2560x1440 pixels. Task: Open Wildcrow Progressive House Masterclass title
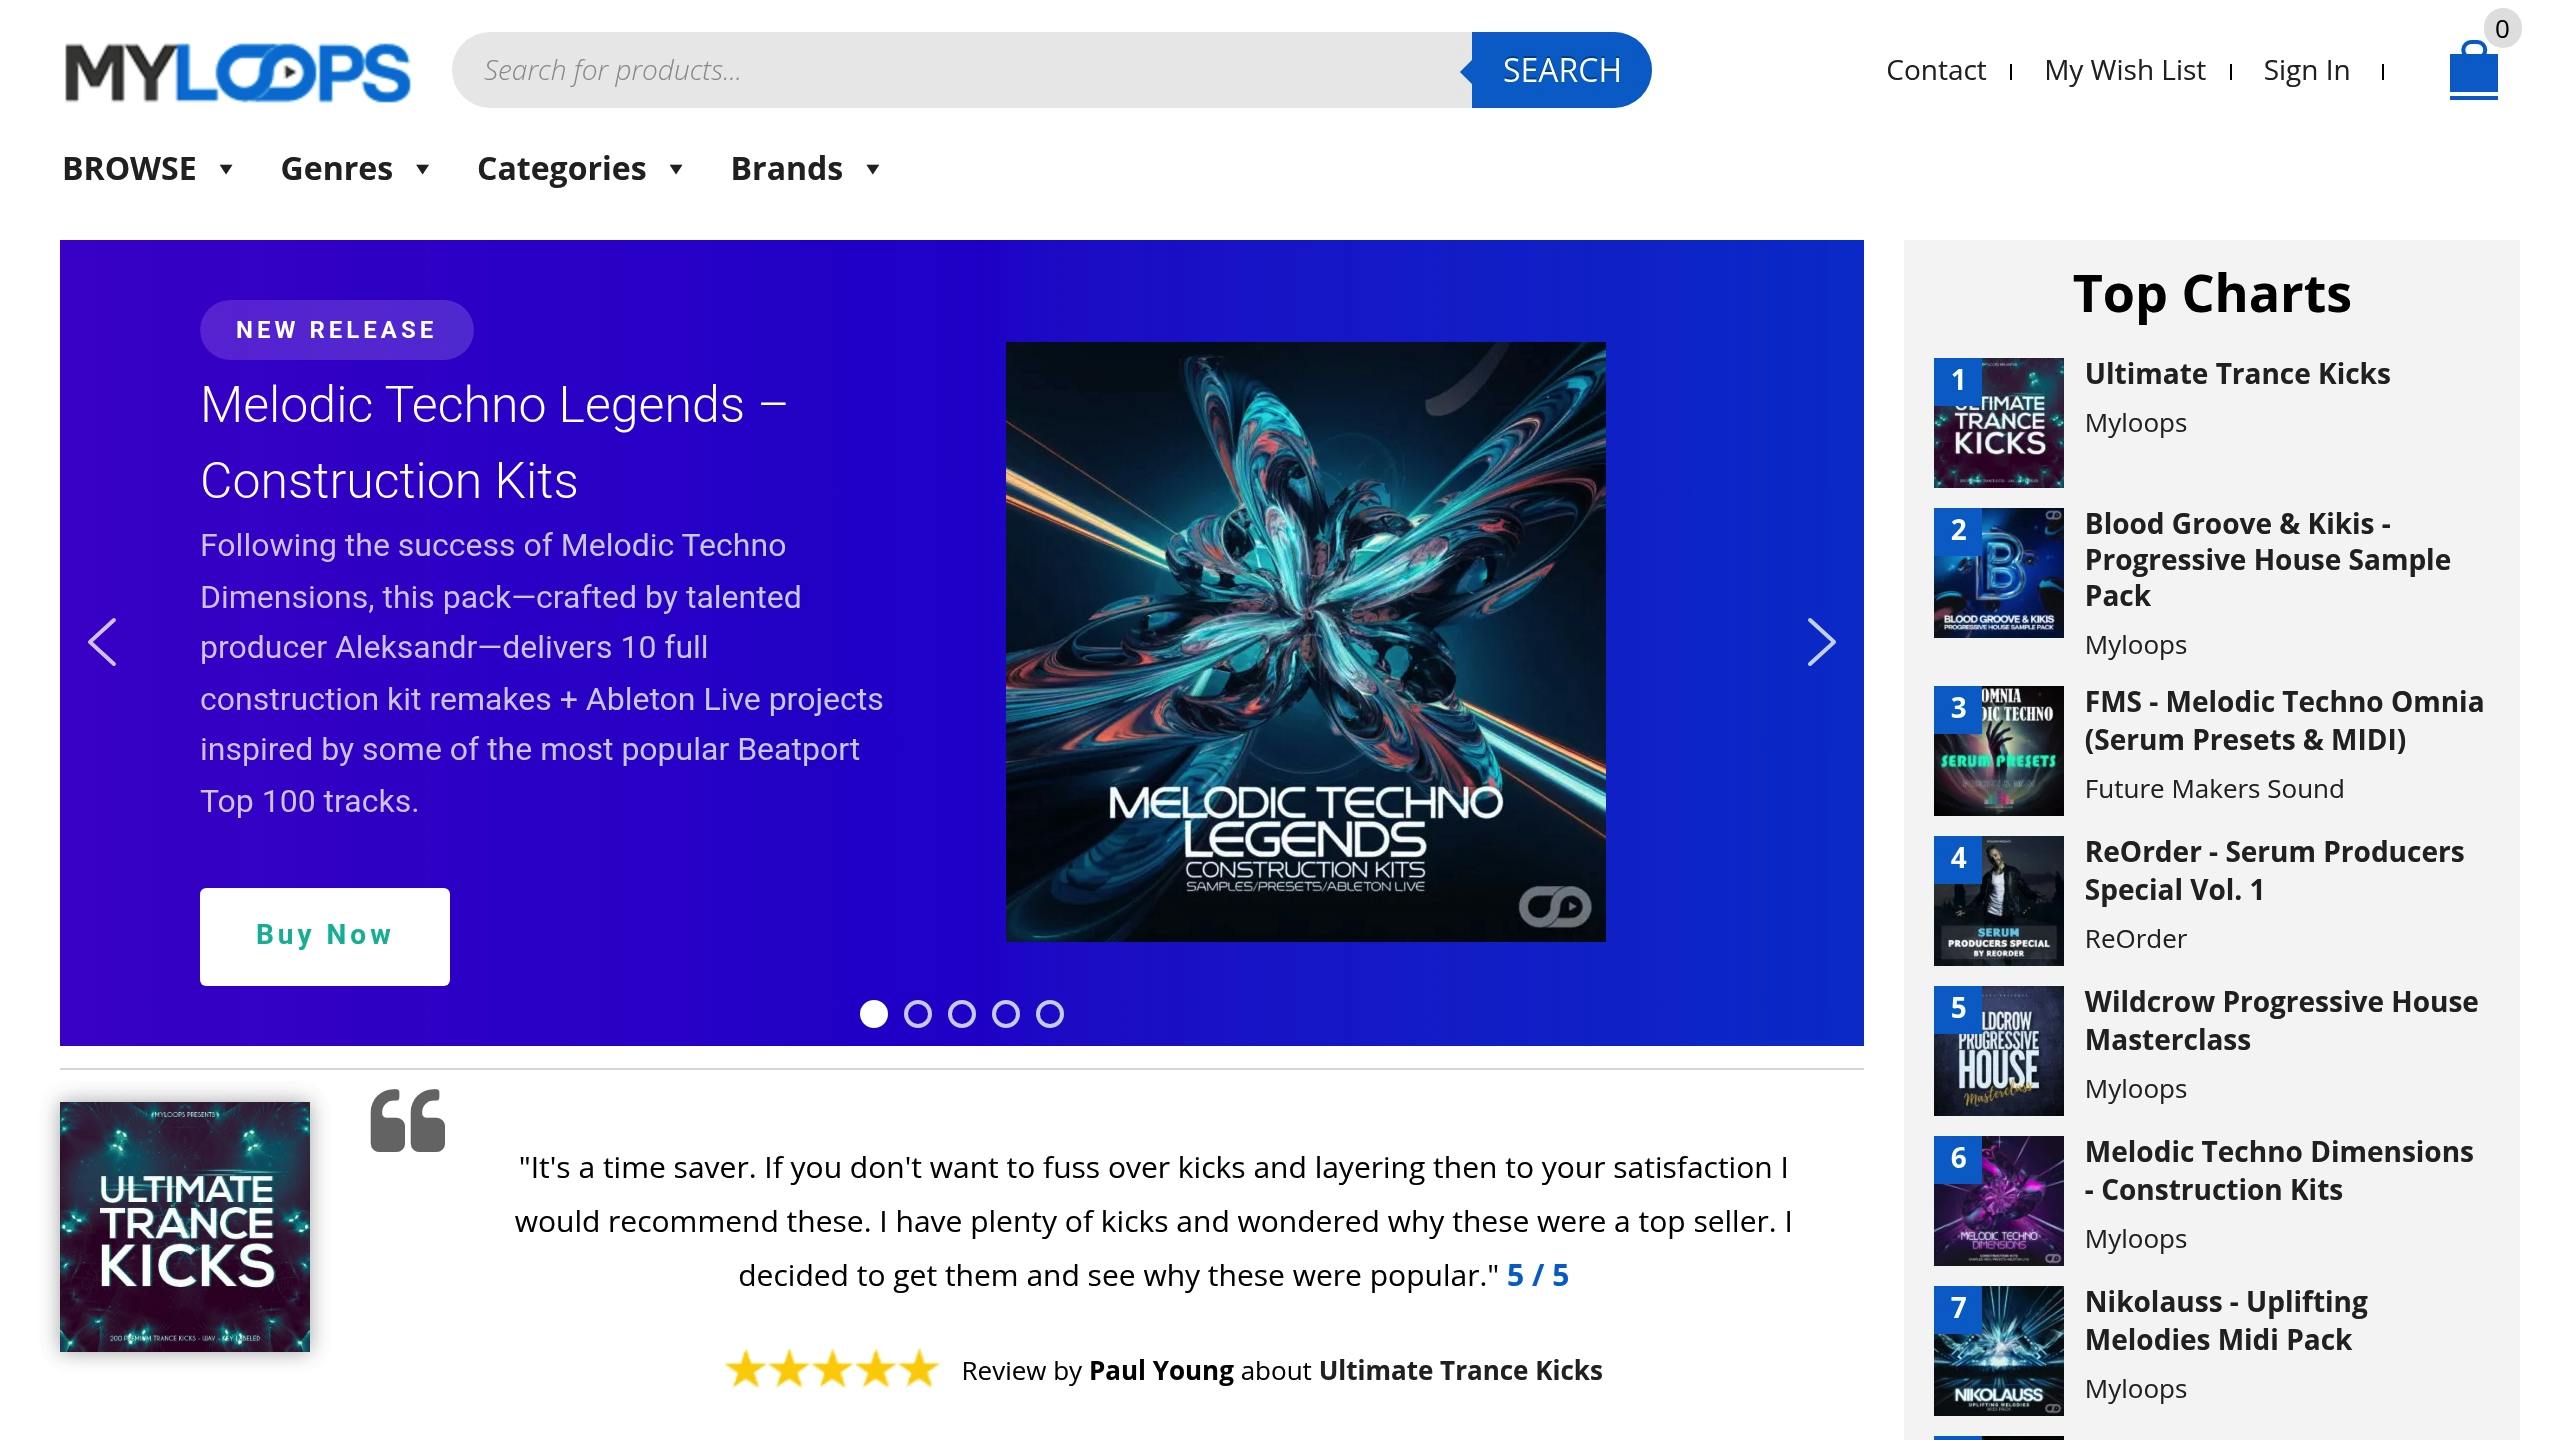(2281, 1021)
